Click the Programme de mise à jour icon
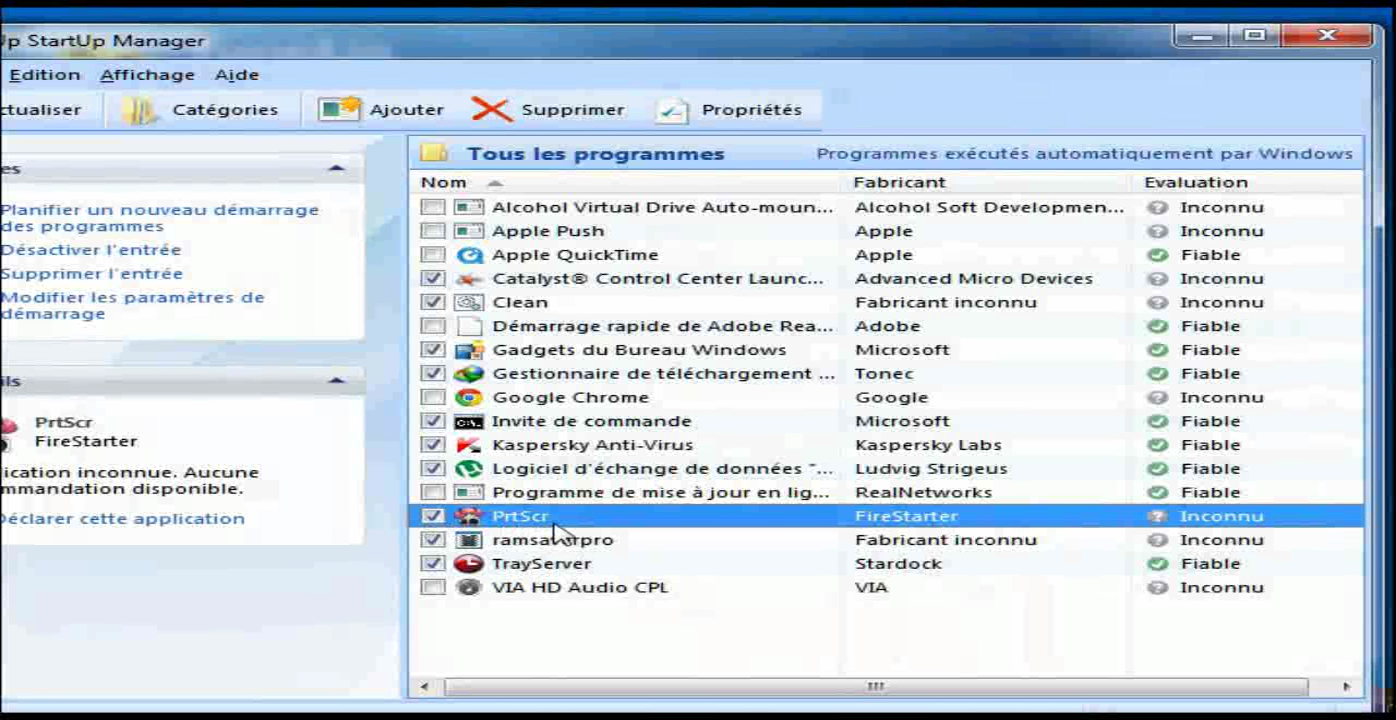 (469, 492)
